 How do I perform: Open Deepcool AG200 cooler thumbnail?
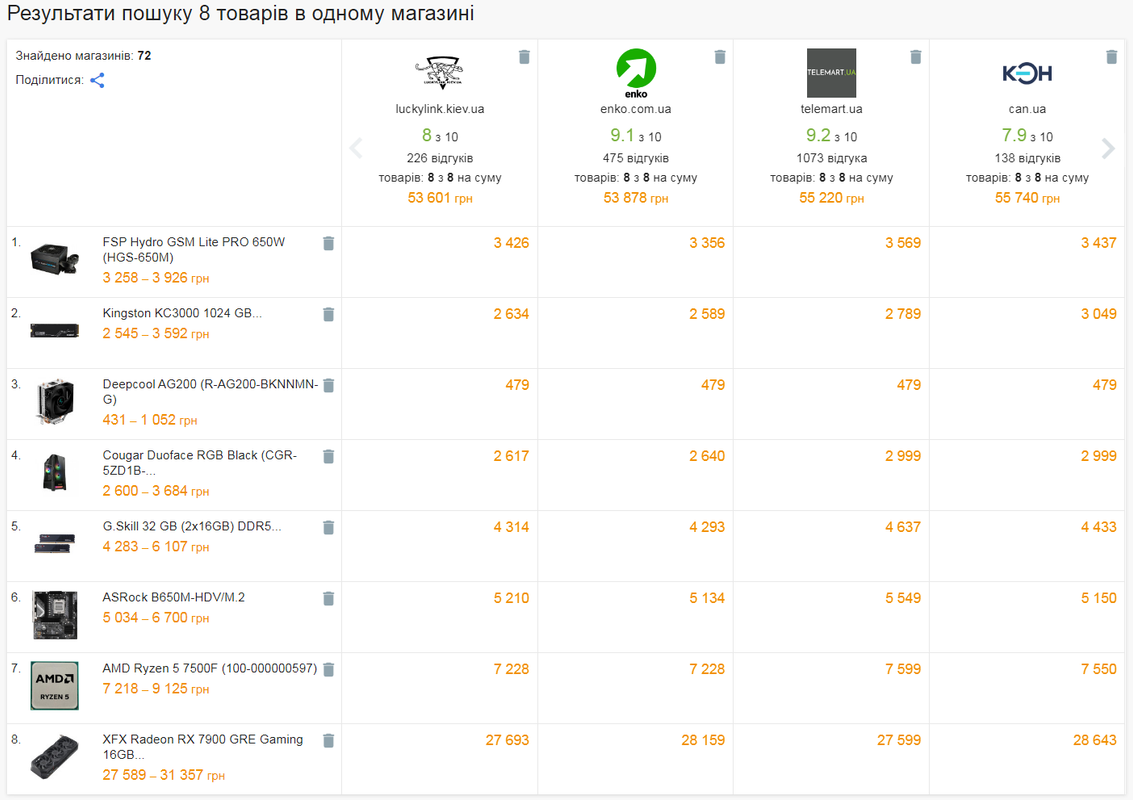pos(55,402)
